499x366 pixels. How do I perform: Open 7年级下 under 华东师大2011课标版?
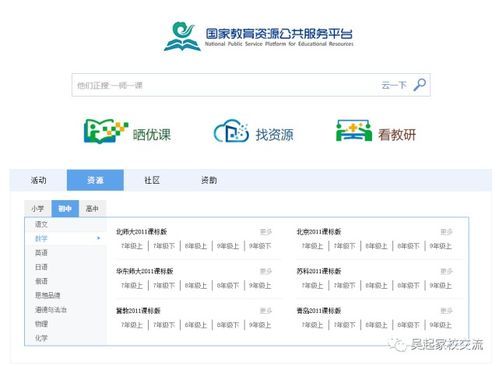click(x=164, y=285)
